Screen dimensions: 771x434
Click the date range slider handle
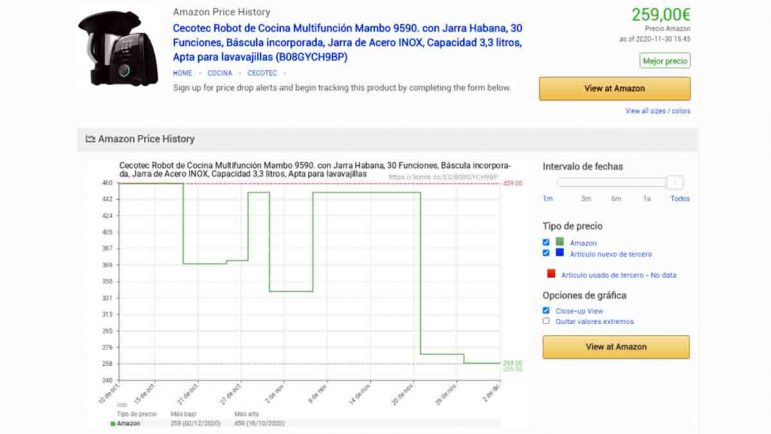(675, 182)
